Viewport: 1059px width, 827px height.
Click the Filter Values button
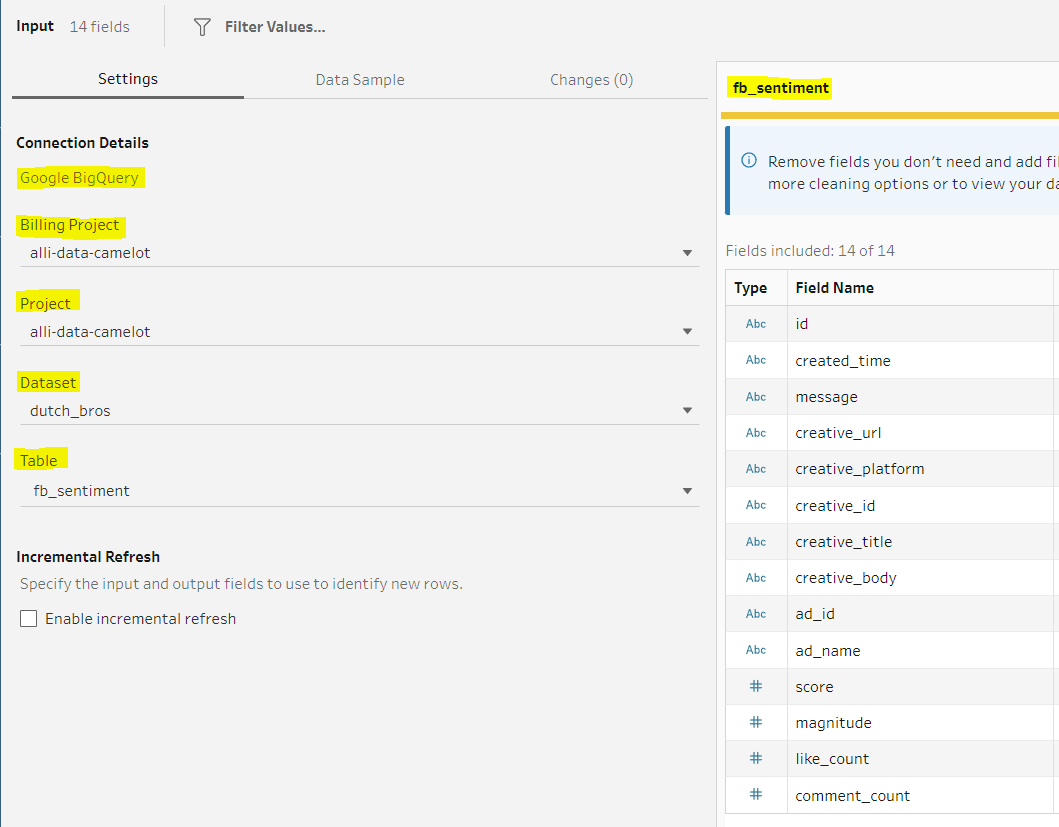point(274,27)
